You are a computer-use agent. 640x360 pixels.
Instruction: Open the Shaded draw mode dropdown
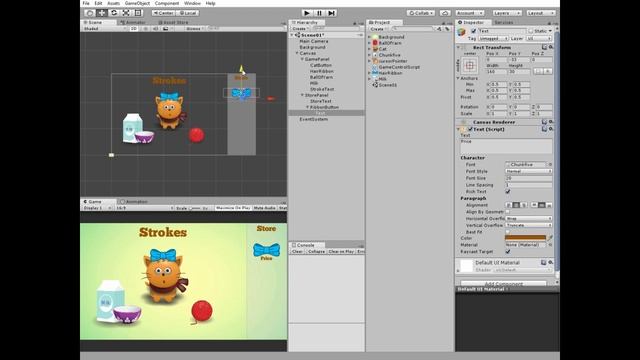pyautogui.click(x=104, y=29)
